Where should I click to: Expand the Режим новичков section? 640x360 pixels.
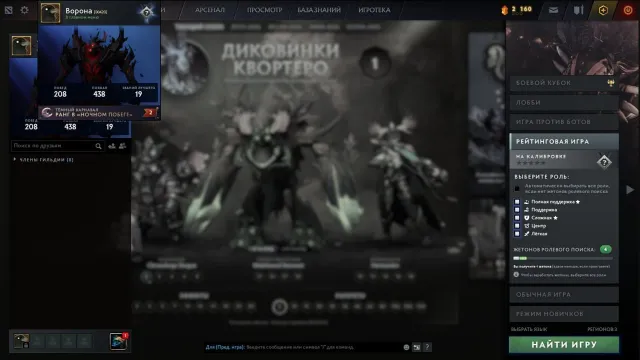pyautogui.click(x=564, y=314)
